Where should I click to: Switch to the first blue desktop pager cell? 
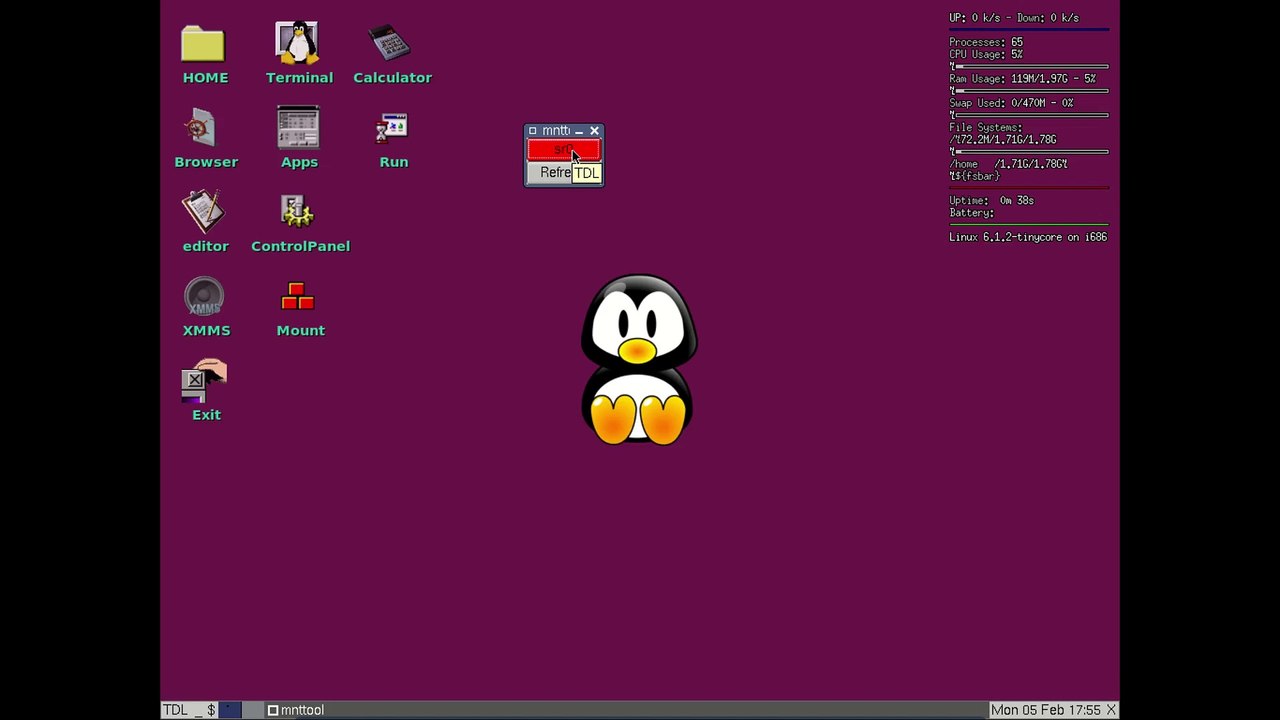(x=230, y=710)
